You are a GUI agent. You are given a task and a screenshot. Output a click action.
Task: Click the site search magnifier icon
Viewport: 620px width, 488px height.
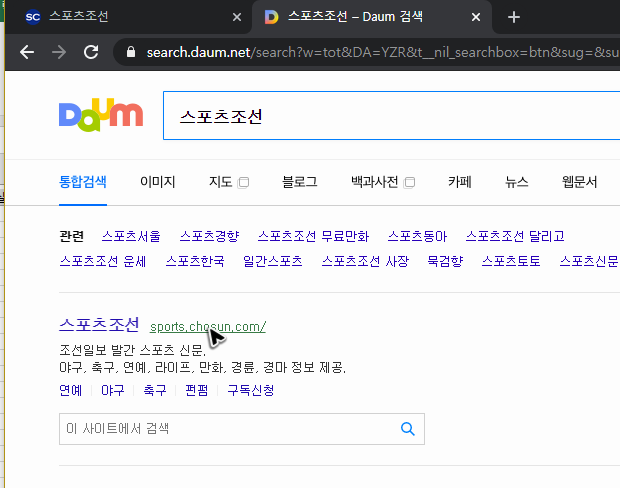408,429
